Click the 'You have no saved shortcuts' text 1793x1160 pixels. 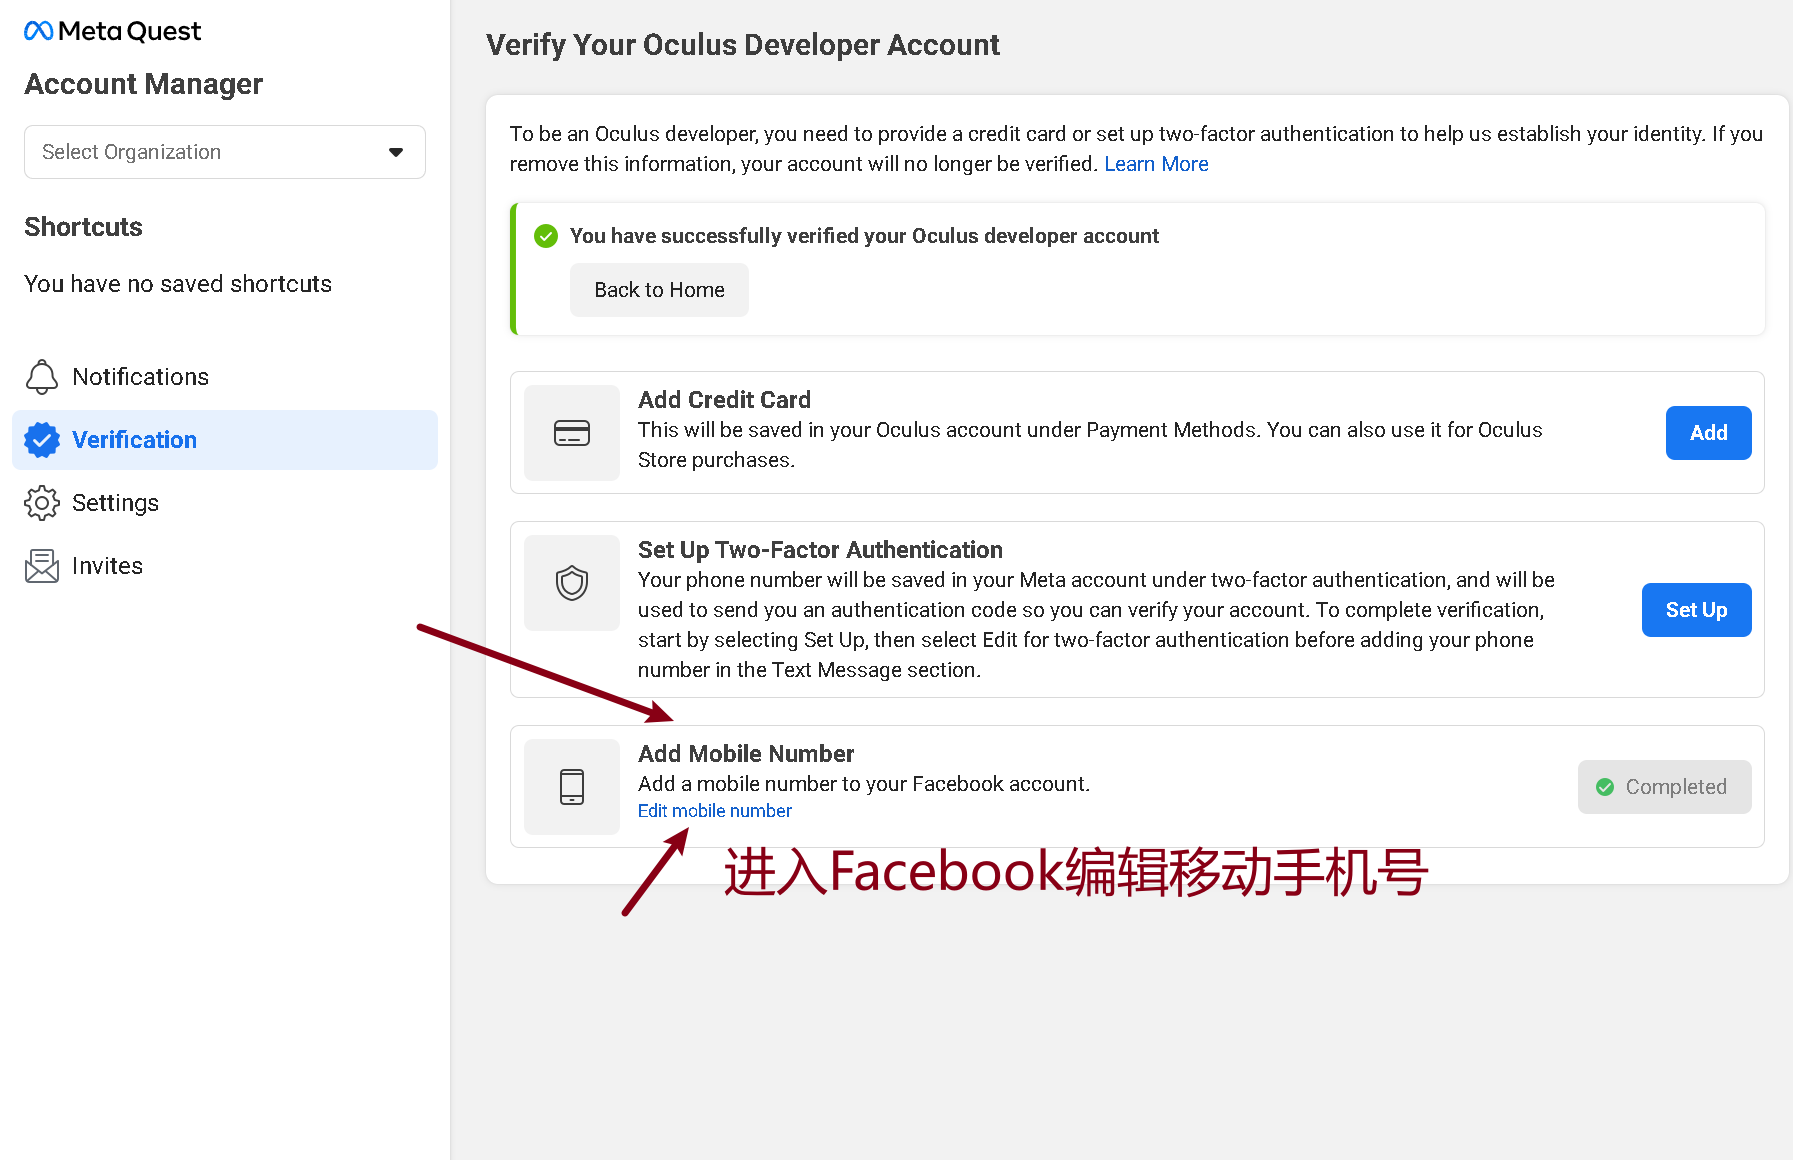[178, 284]
